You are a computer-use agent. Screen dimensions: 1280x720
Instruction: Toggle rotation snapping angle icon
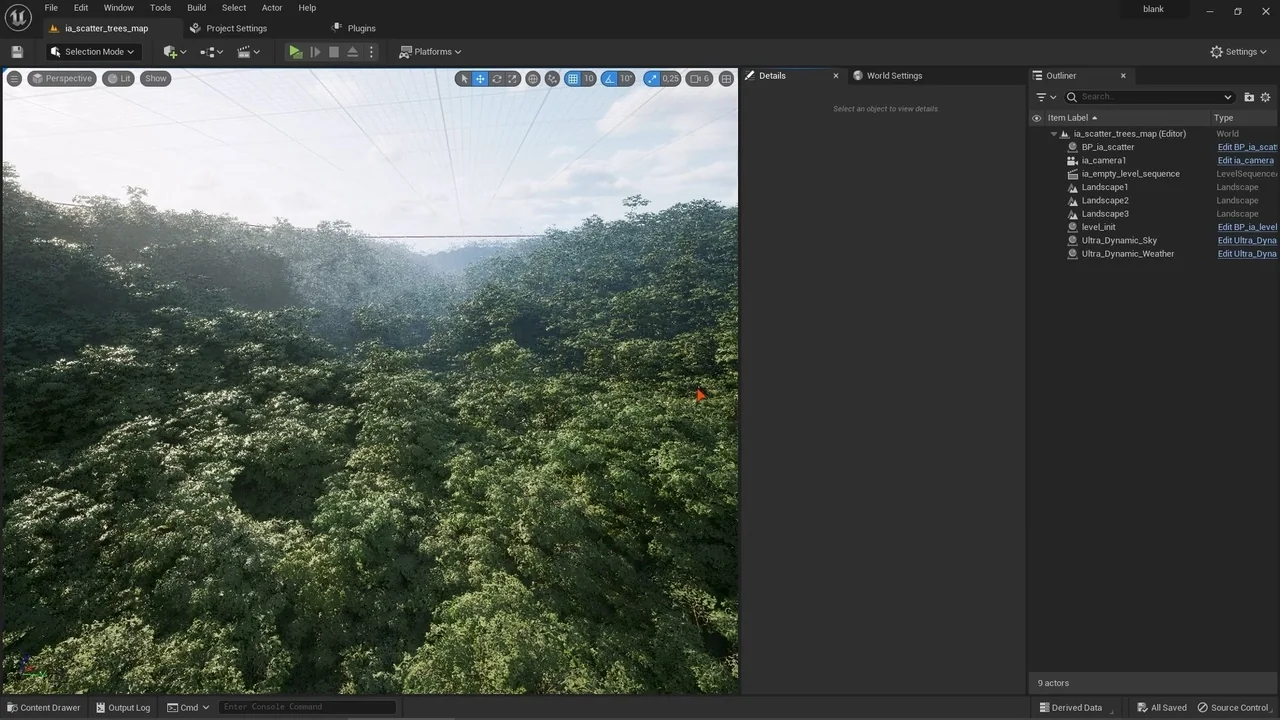click(x=610, y=79)
